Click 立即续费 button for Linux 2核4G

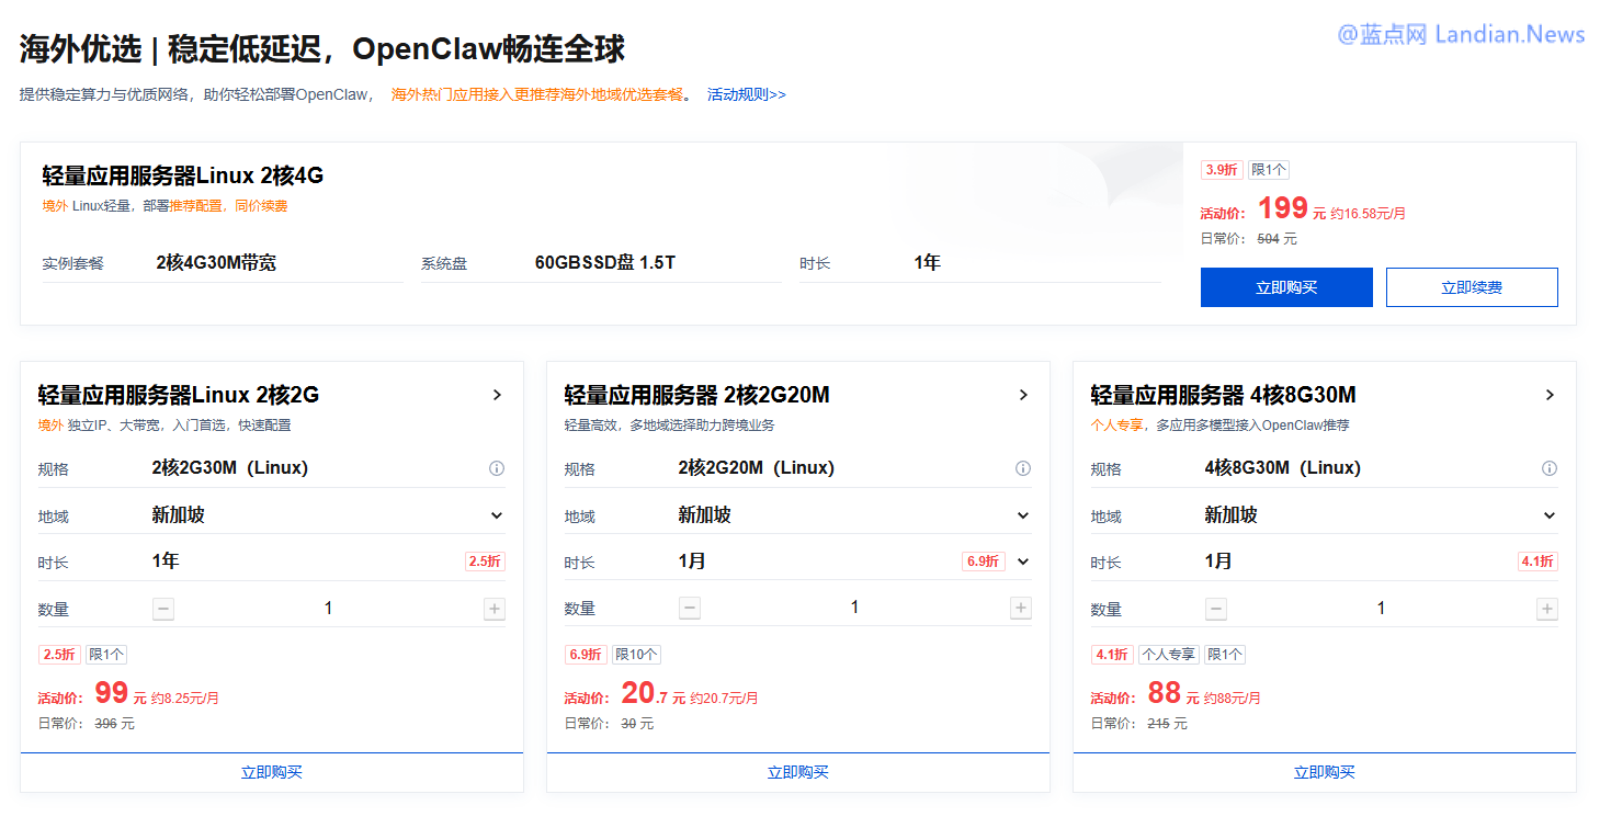click(1471, 287)
